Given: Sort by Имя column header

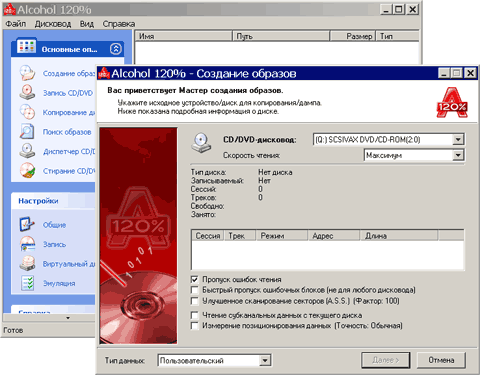Looking at the screenshot, I should coord(183,36).
